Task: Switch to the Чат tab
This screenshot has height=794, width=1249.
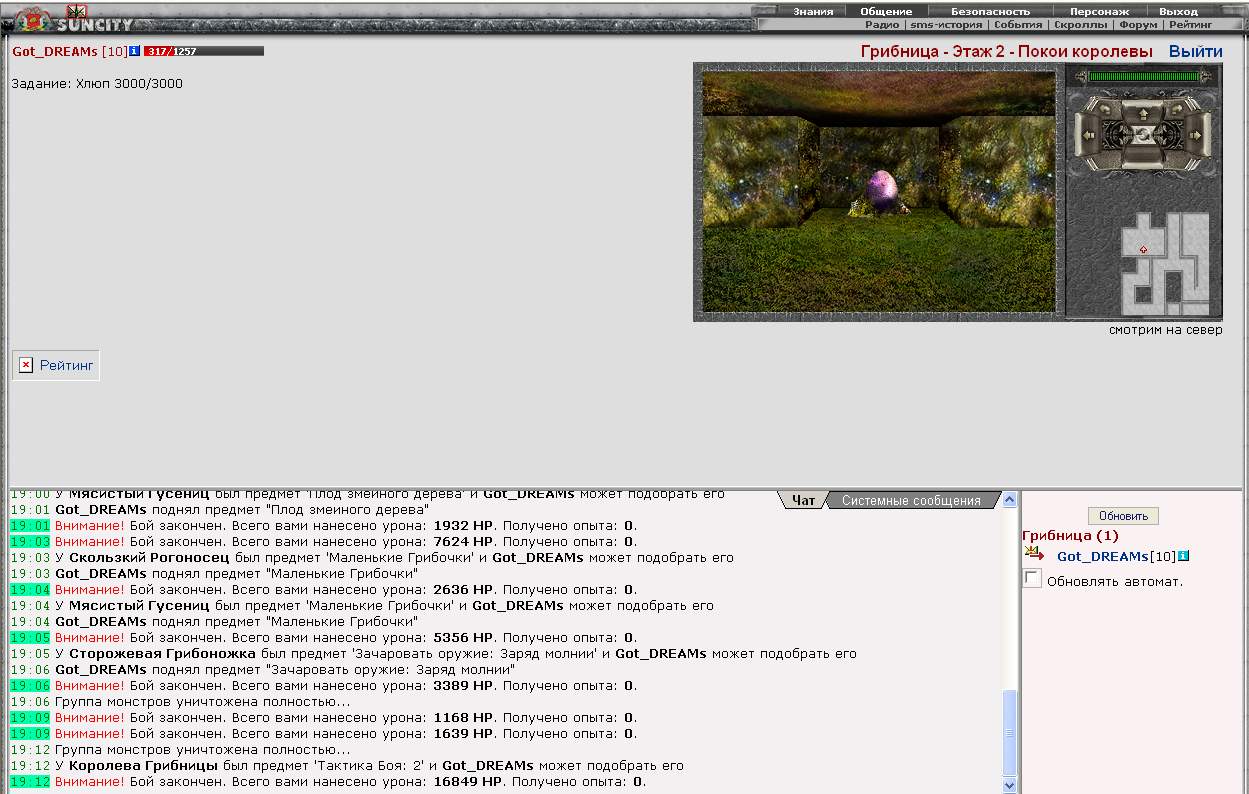Action: (x=803, y=500)
